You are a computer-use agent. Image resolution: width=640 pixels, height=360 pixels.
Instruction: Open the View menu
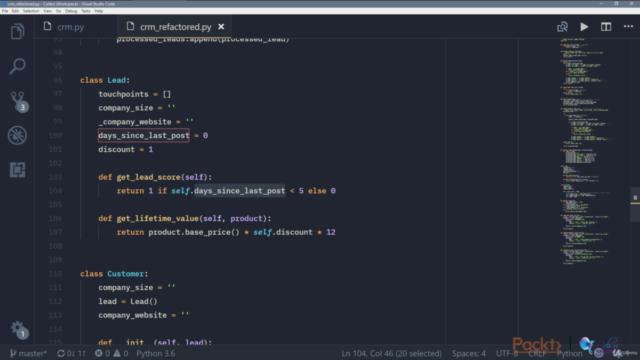pos(48,11)
